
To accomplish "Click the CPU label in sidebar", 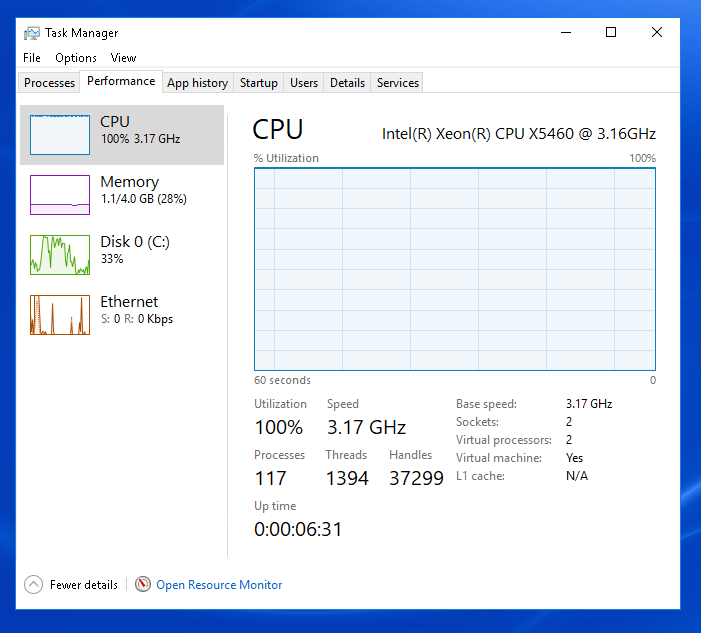I will pos(115,122).
